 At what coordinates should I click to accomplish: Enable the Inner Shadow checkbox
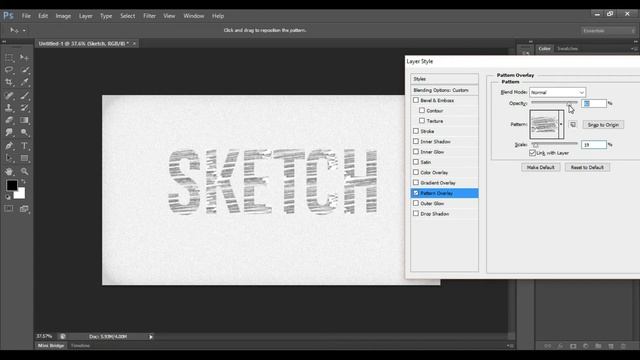[x=416, y=141]
